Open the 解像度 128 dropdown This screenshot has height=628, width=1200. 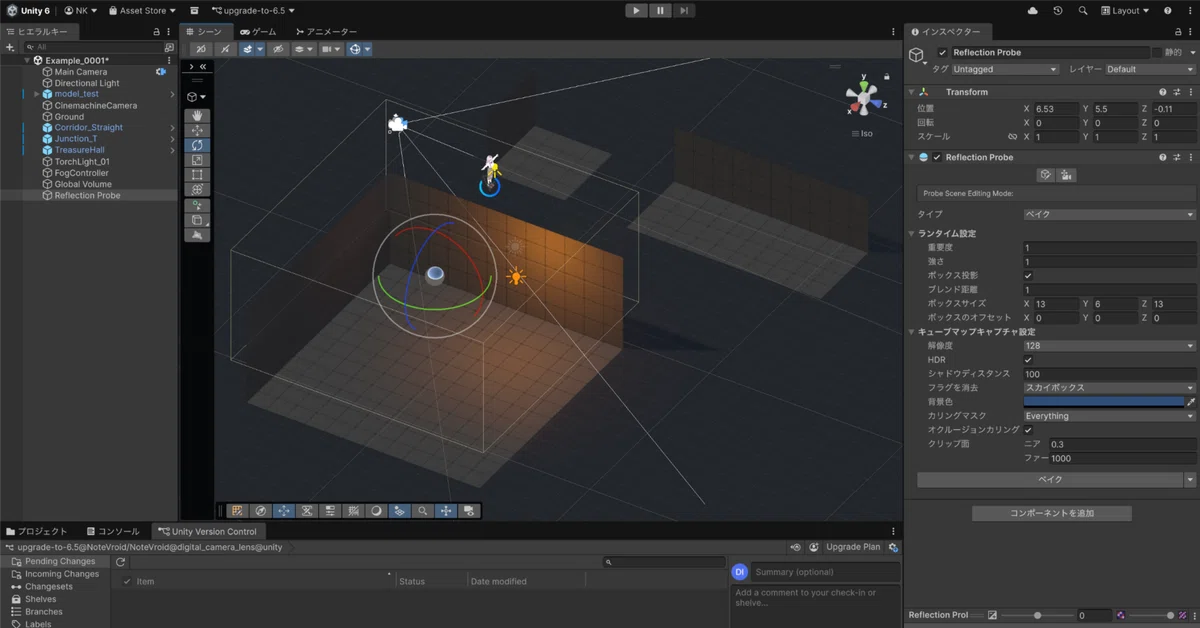pyautogui.click(x=1109, y=346)
